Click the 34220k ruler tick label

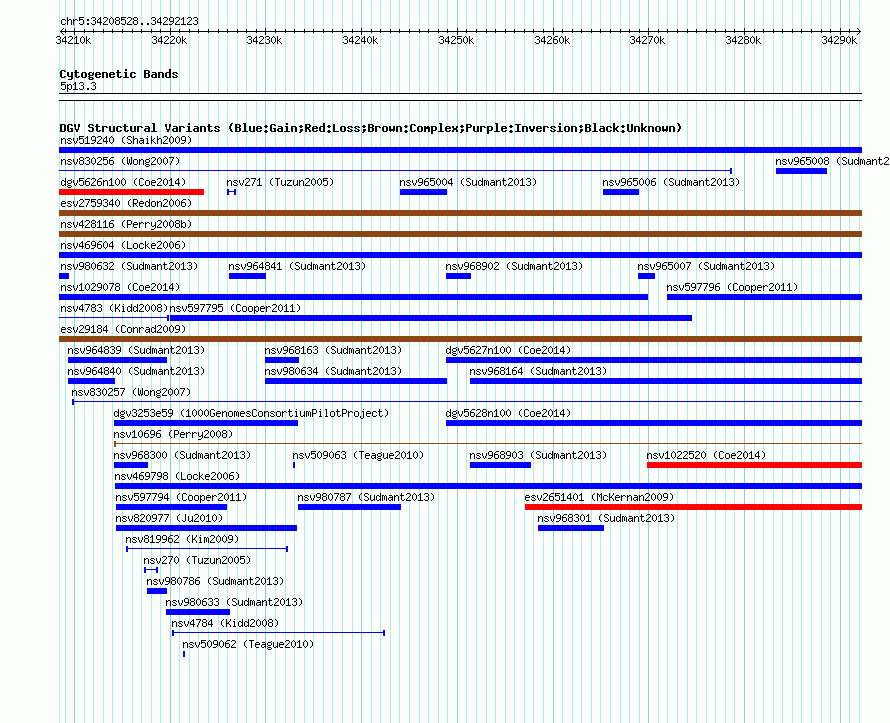tap(169, 40)
